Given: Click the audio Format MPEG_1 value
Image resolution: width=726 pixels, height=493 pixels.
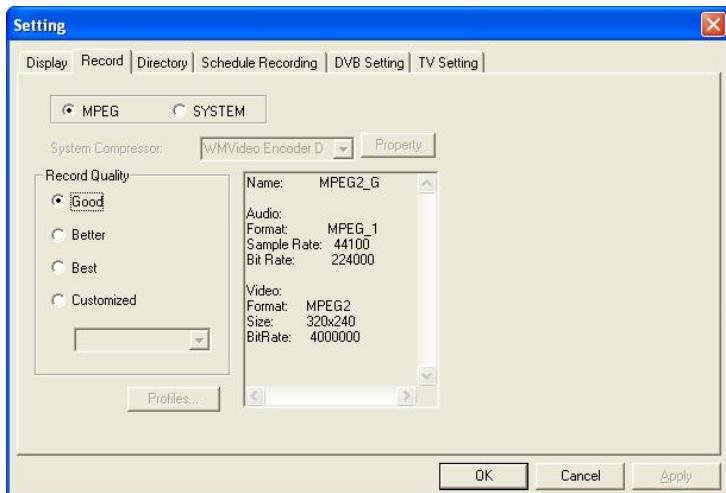Looking at the screenshot, I should point(352,229).
